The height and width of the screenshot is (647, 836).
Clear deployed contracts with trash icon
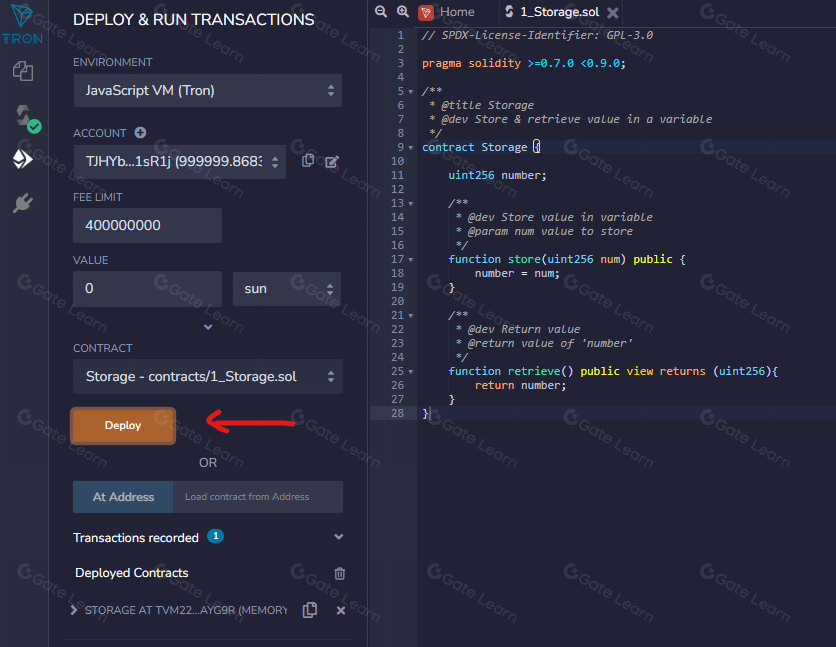pos(340,573)
